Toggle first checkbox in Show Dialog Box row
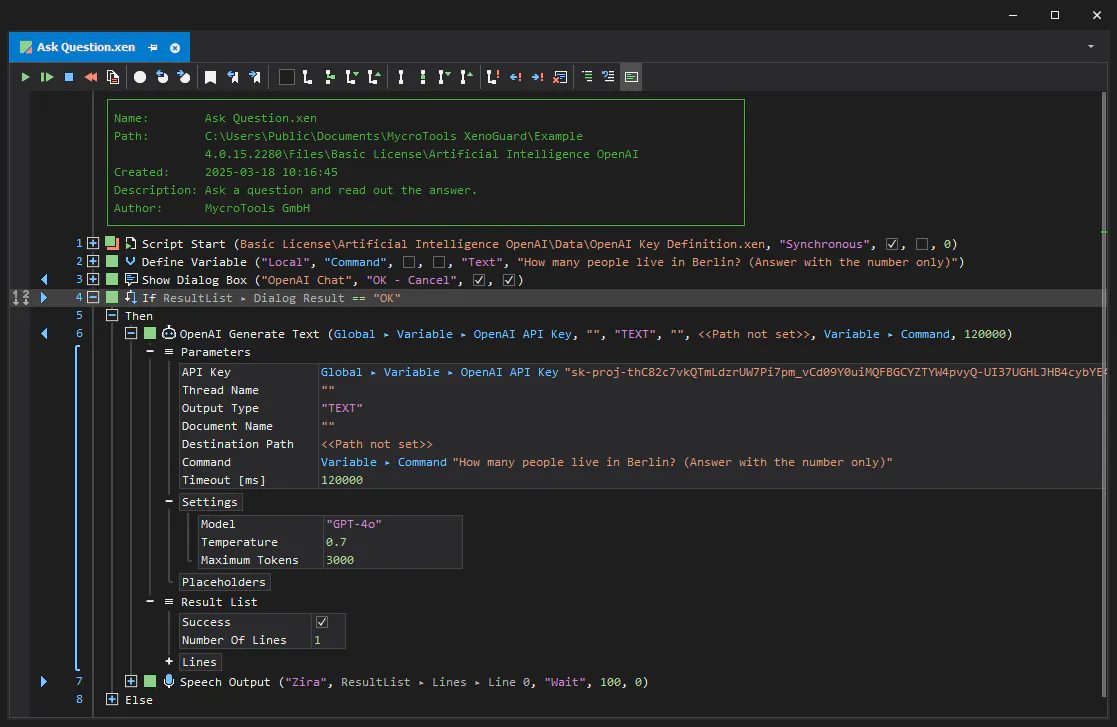Image resolution: width=1117 pixels, height=727 pixels. 479,280
